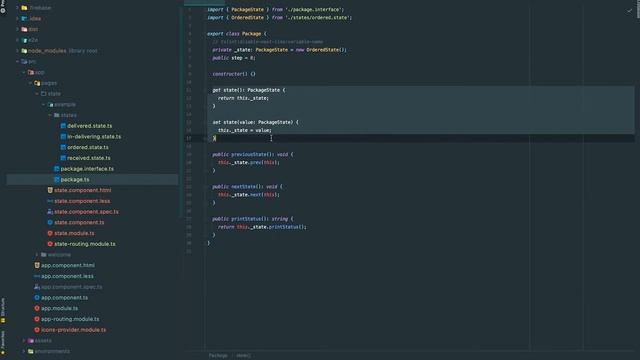Click the .firebase folder icon
Screen dimensions: 640x360
(24, 8)
